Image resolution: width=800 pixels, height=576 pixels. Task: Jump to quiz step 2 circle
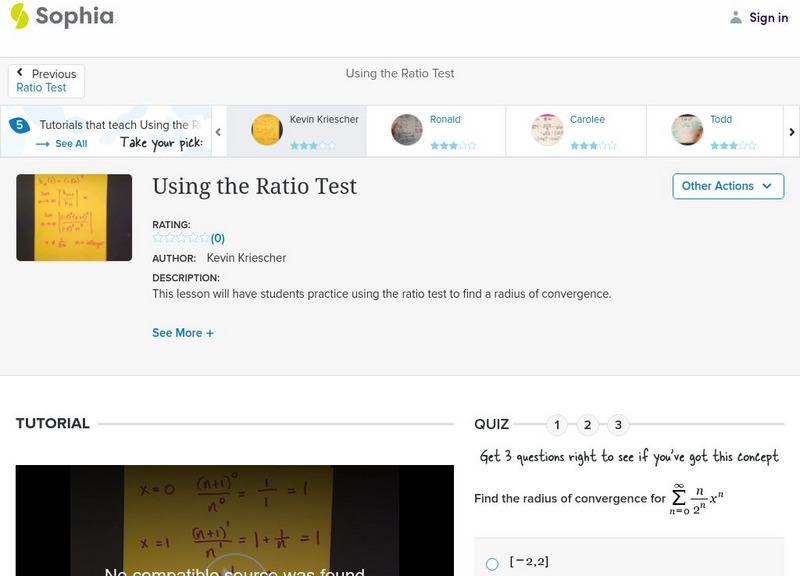pos(587,425)
